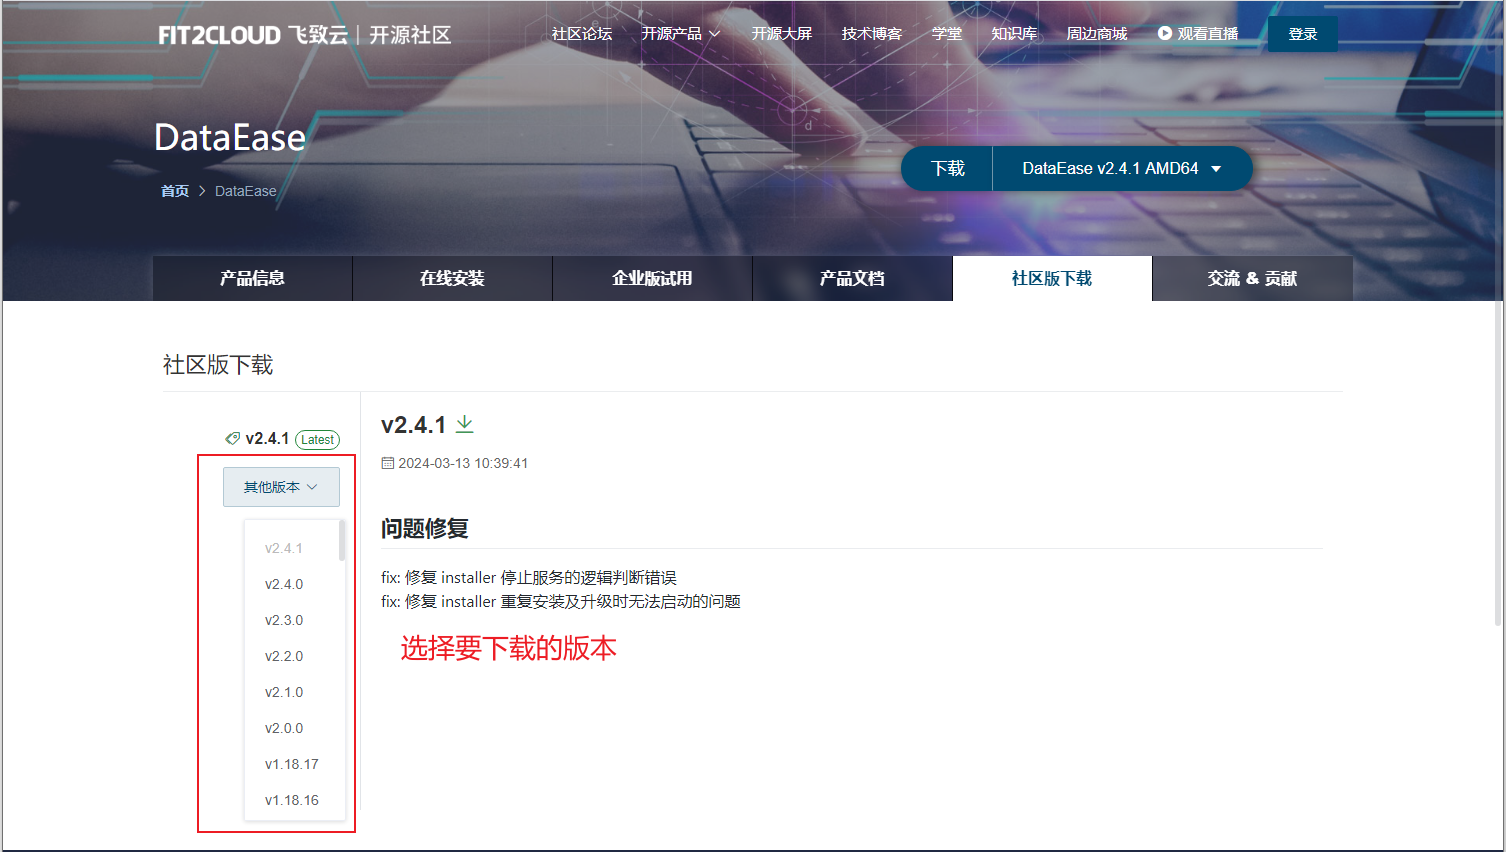This screenshot has width=1506, height=852.
Task: Choose version v2.3.0 from the list
Action: 284,620
